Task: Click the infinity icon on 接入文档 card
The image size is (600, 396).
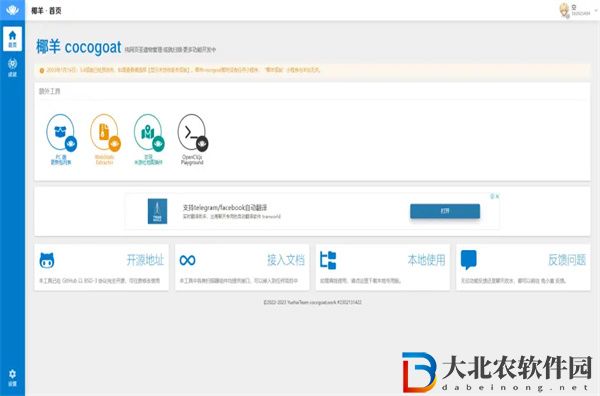Action: point(188,261)
